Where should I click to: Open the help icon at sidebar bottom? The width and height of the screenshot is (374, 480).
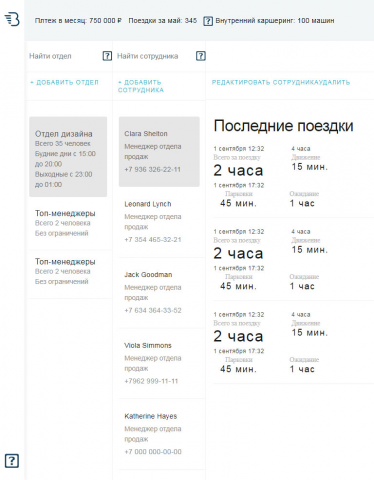click(x=12, y=461)
